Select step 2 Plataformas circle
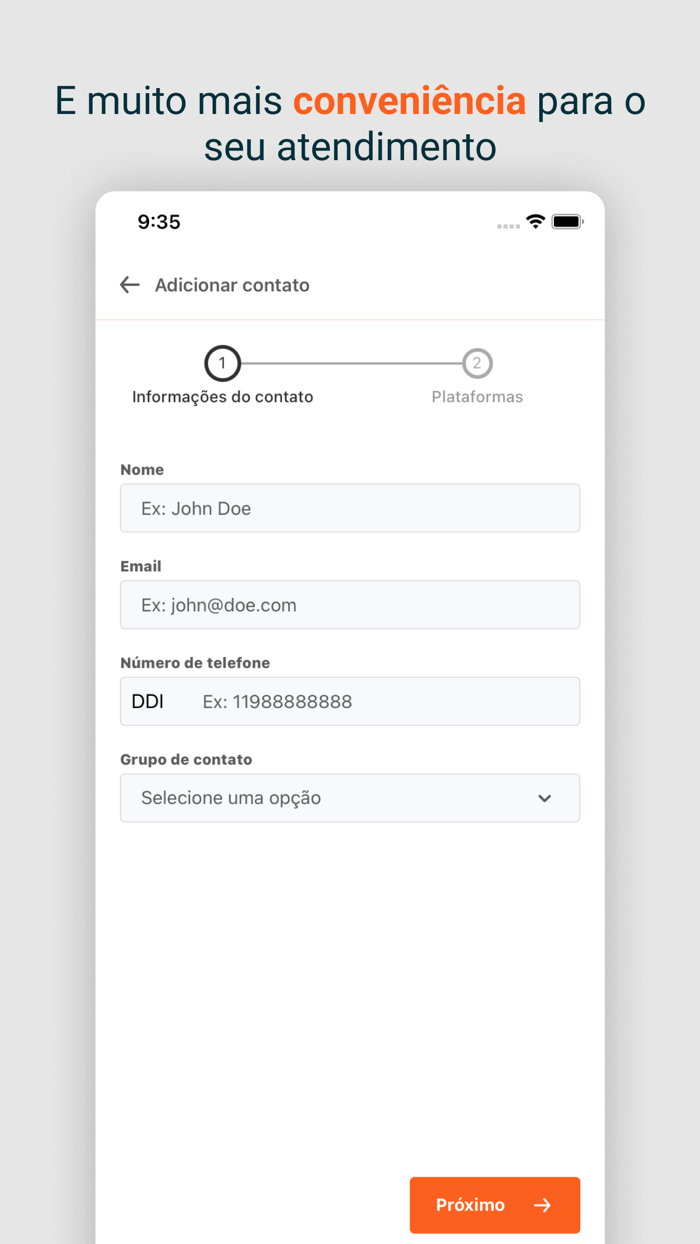This screenshot has width=700, height=1244. point(477,363)
